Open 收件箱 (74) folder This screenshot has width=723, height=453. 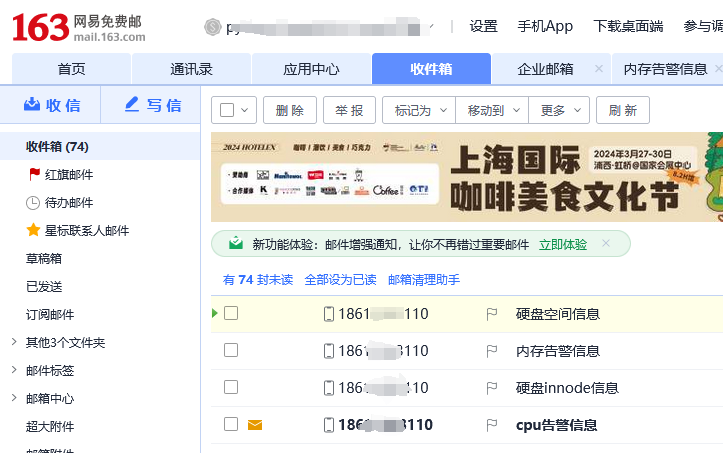(100, 146)
